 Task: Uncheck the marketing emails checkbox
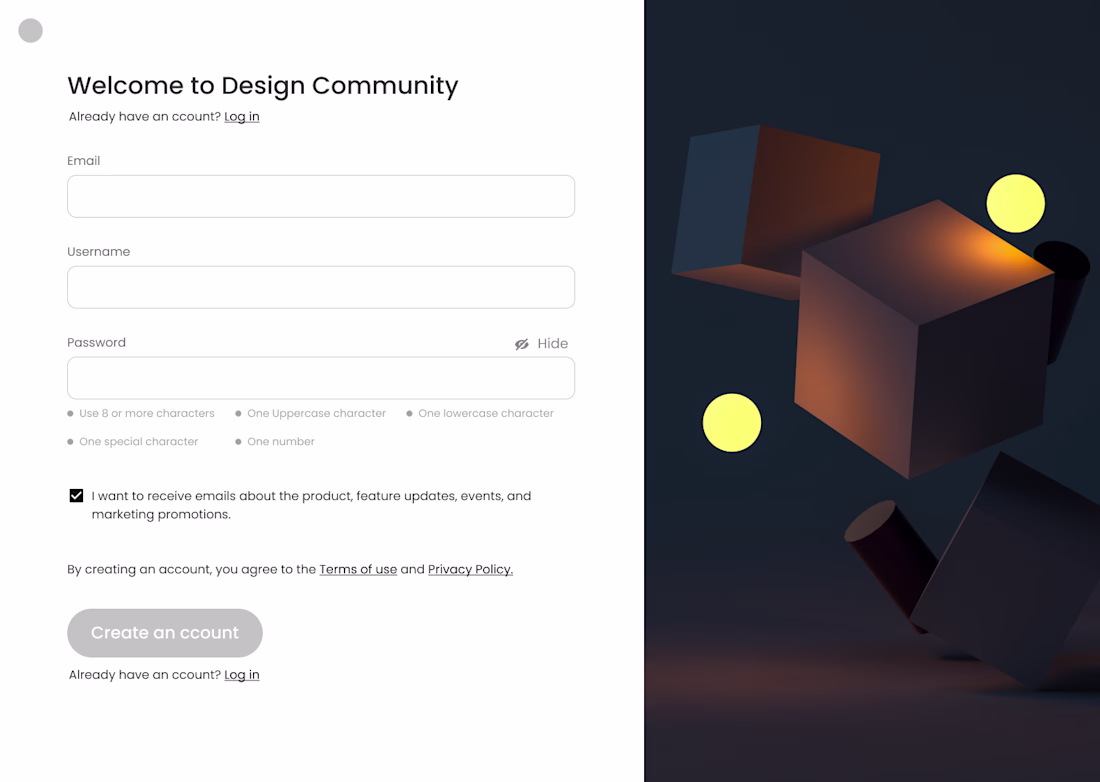pos(76,496)
